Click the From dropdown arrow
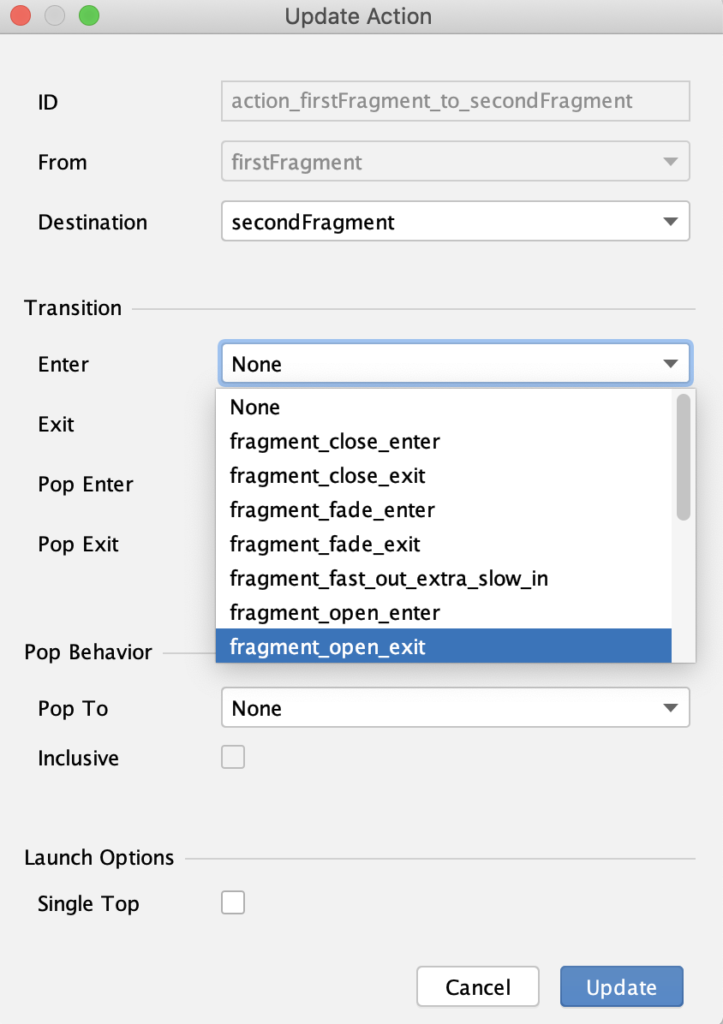Viewport: 723px width, 1024px height. pyautogui.click(x=670, y=161)
